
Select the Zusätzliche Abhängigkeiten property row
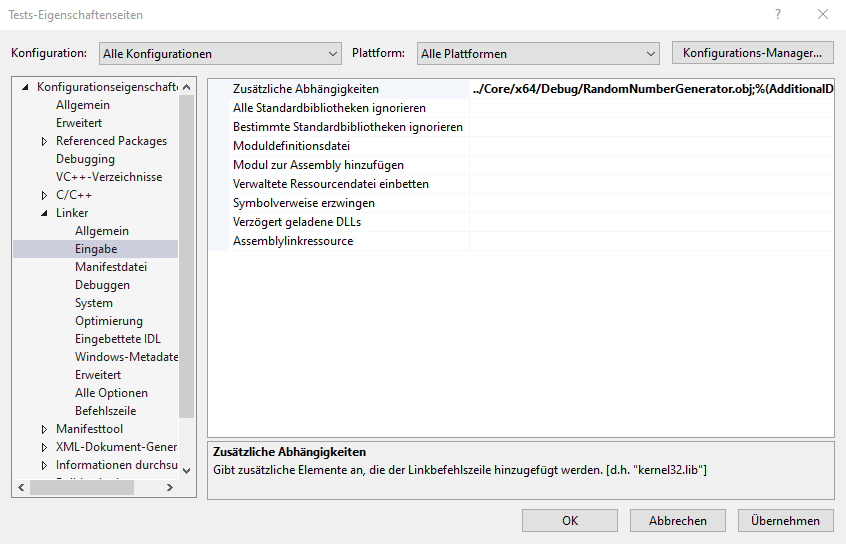tap(521, 89)
